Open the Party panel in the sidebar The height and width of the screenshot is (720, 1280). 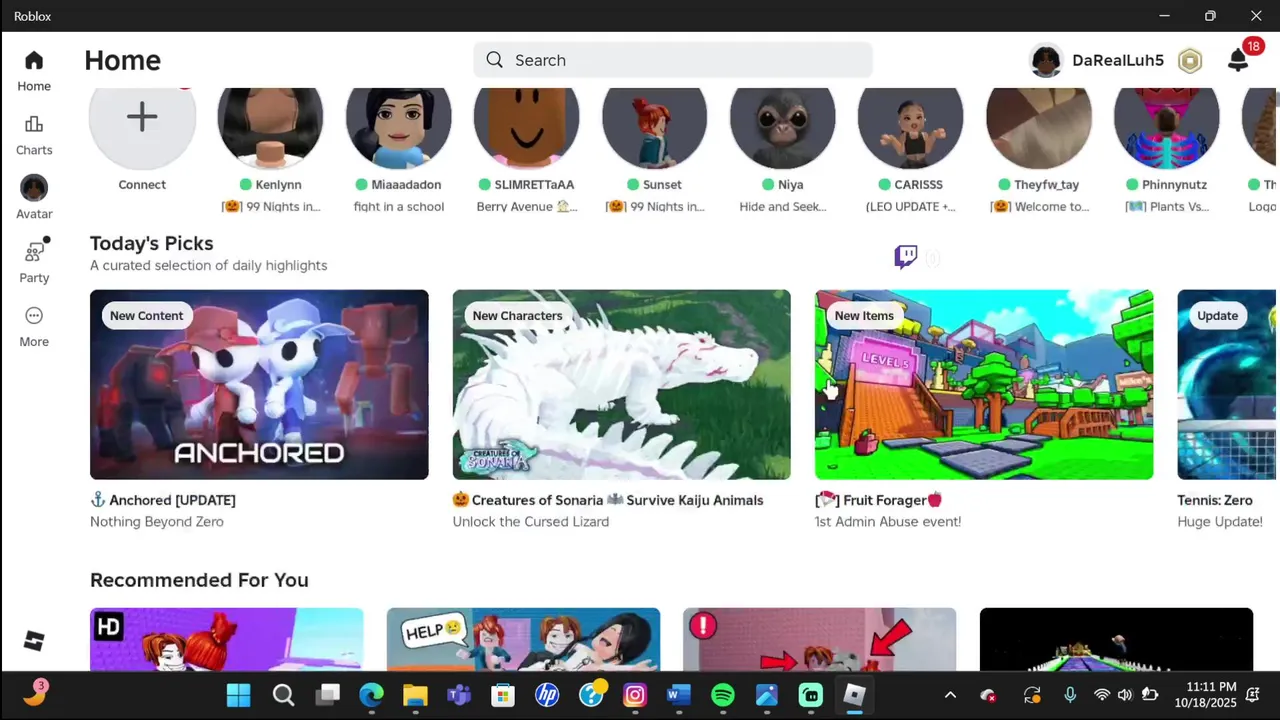click(33, 263)
